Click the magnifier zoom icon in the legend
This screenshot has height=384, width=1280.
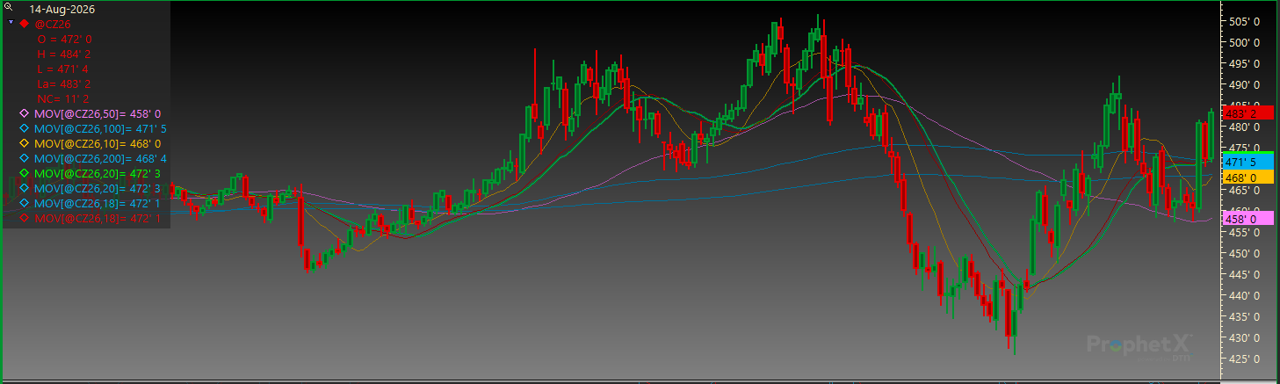(x=8, y=6)
